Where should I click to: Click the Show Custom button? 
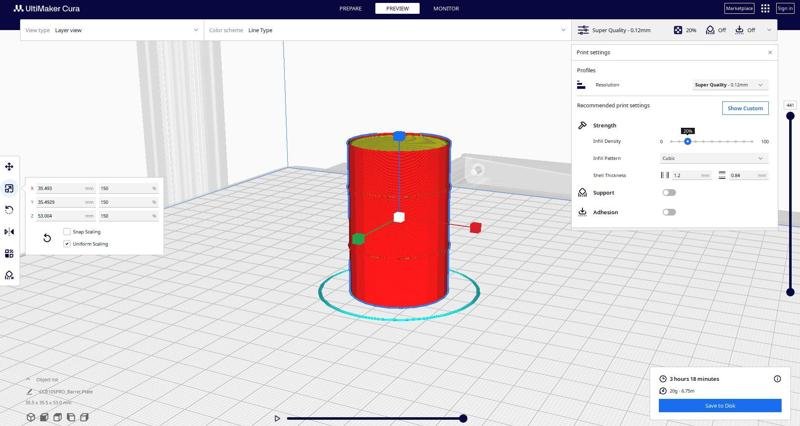[x=745, y=108]
